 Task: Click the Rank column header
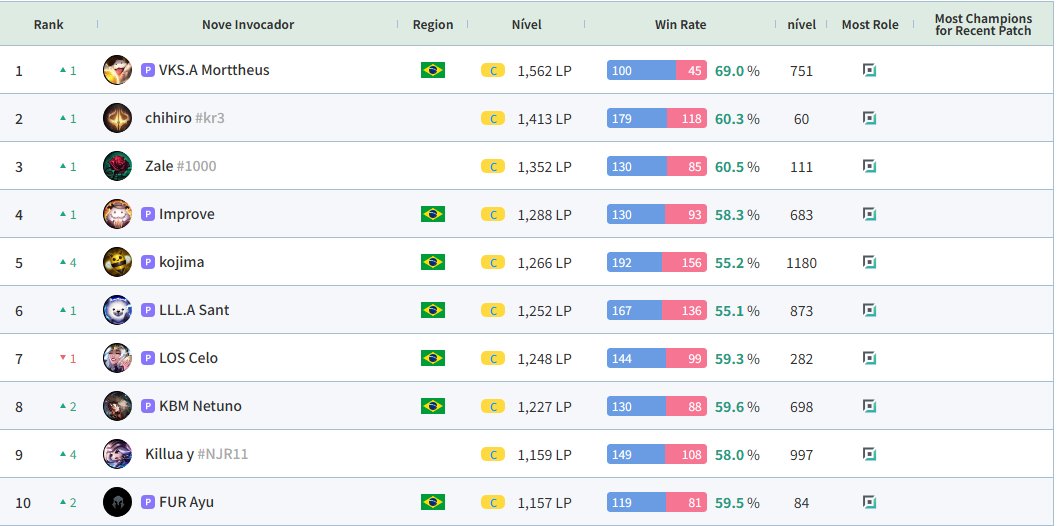[49, 24]
